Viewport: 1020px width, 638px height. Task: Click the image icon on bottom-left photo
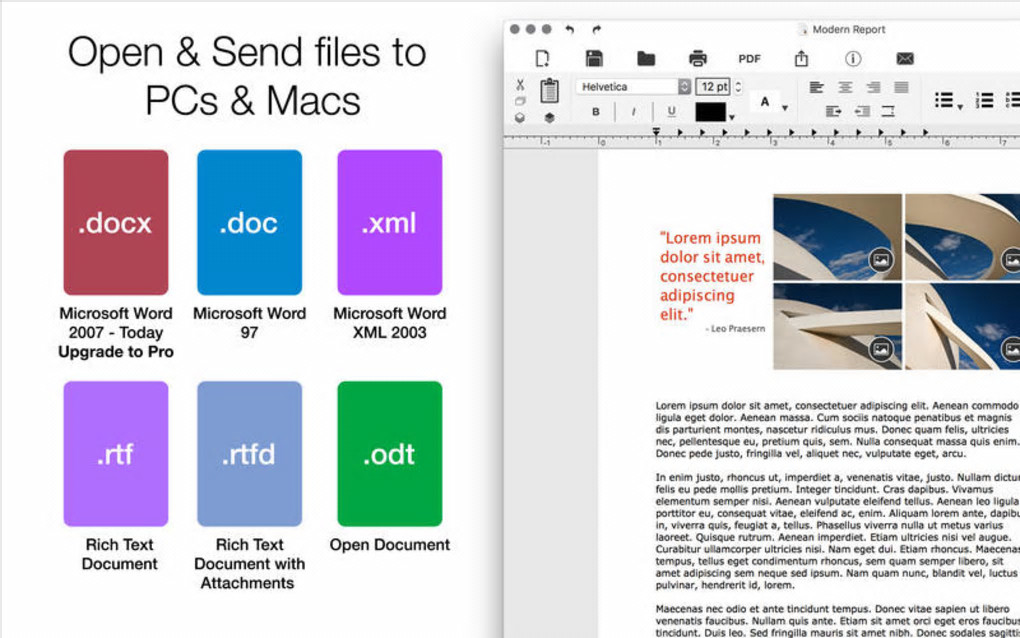pyautogui.click(x=881, y=349)
